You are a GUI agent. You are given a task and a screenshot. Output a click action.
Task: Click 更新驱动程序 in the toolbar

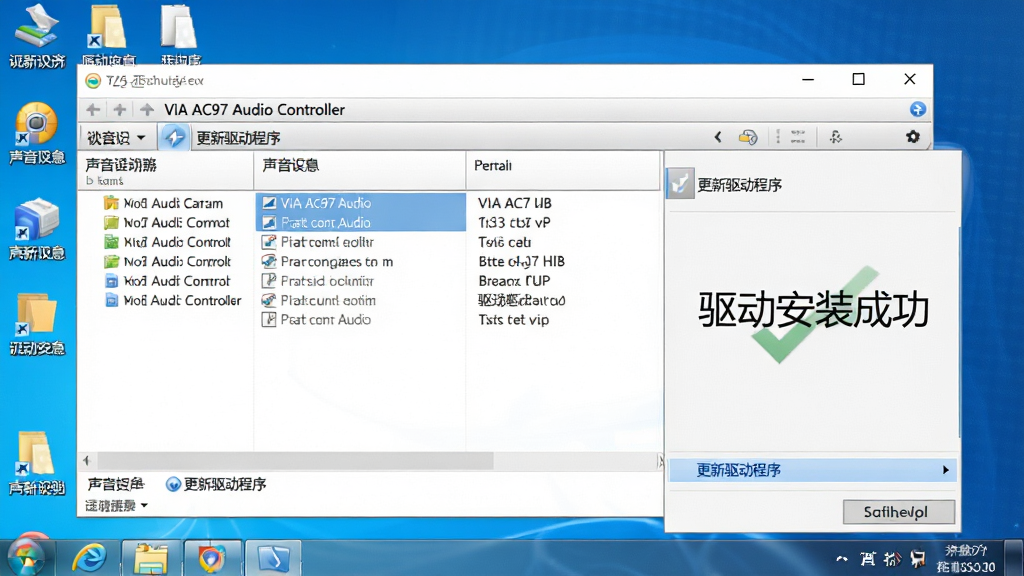click(x=238, y=138)
